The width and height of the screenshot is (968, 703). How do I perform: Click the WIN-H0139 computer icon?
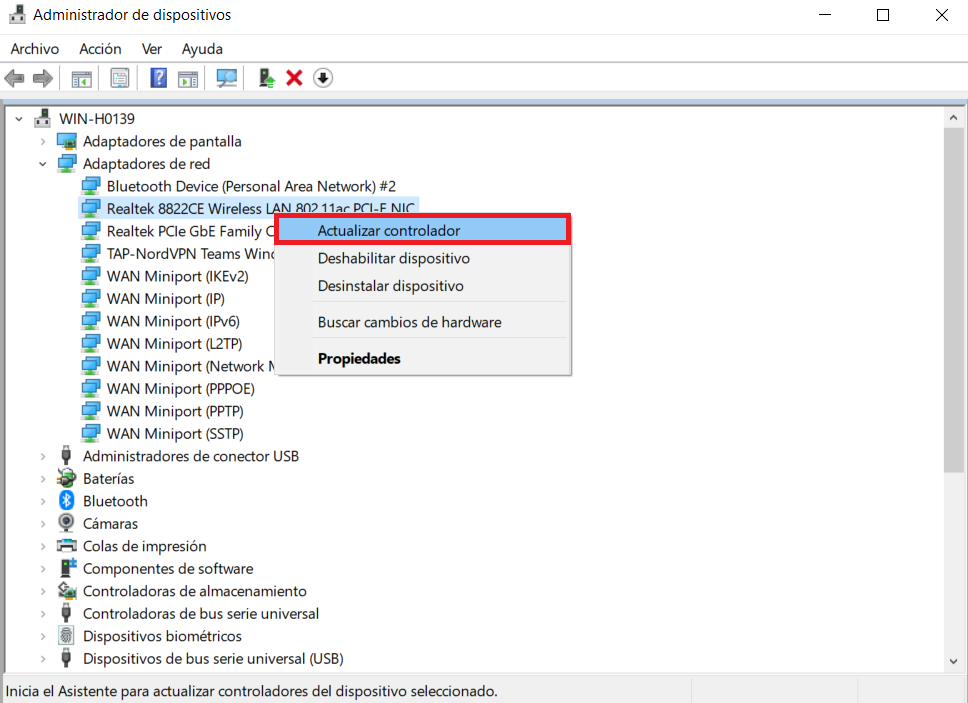[43, 118]
